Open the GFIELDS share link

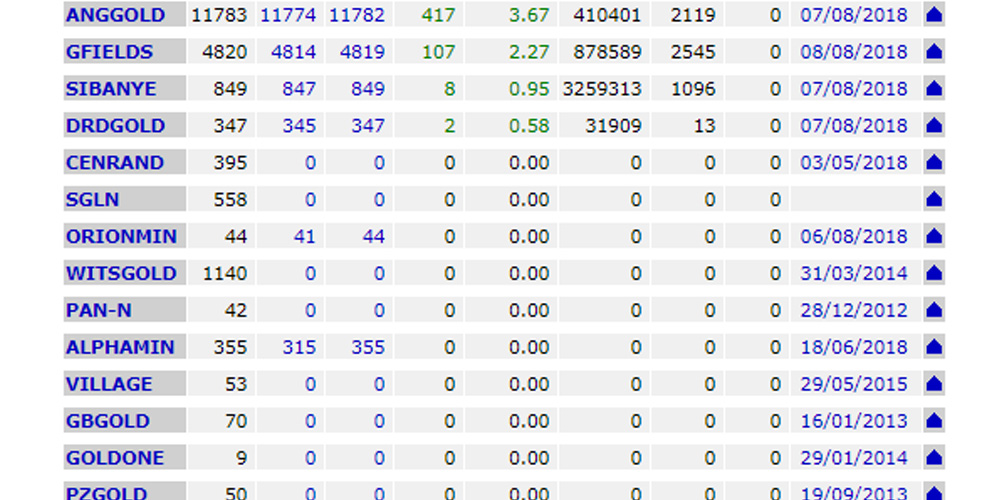tap(109, 52)
